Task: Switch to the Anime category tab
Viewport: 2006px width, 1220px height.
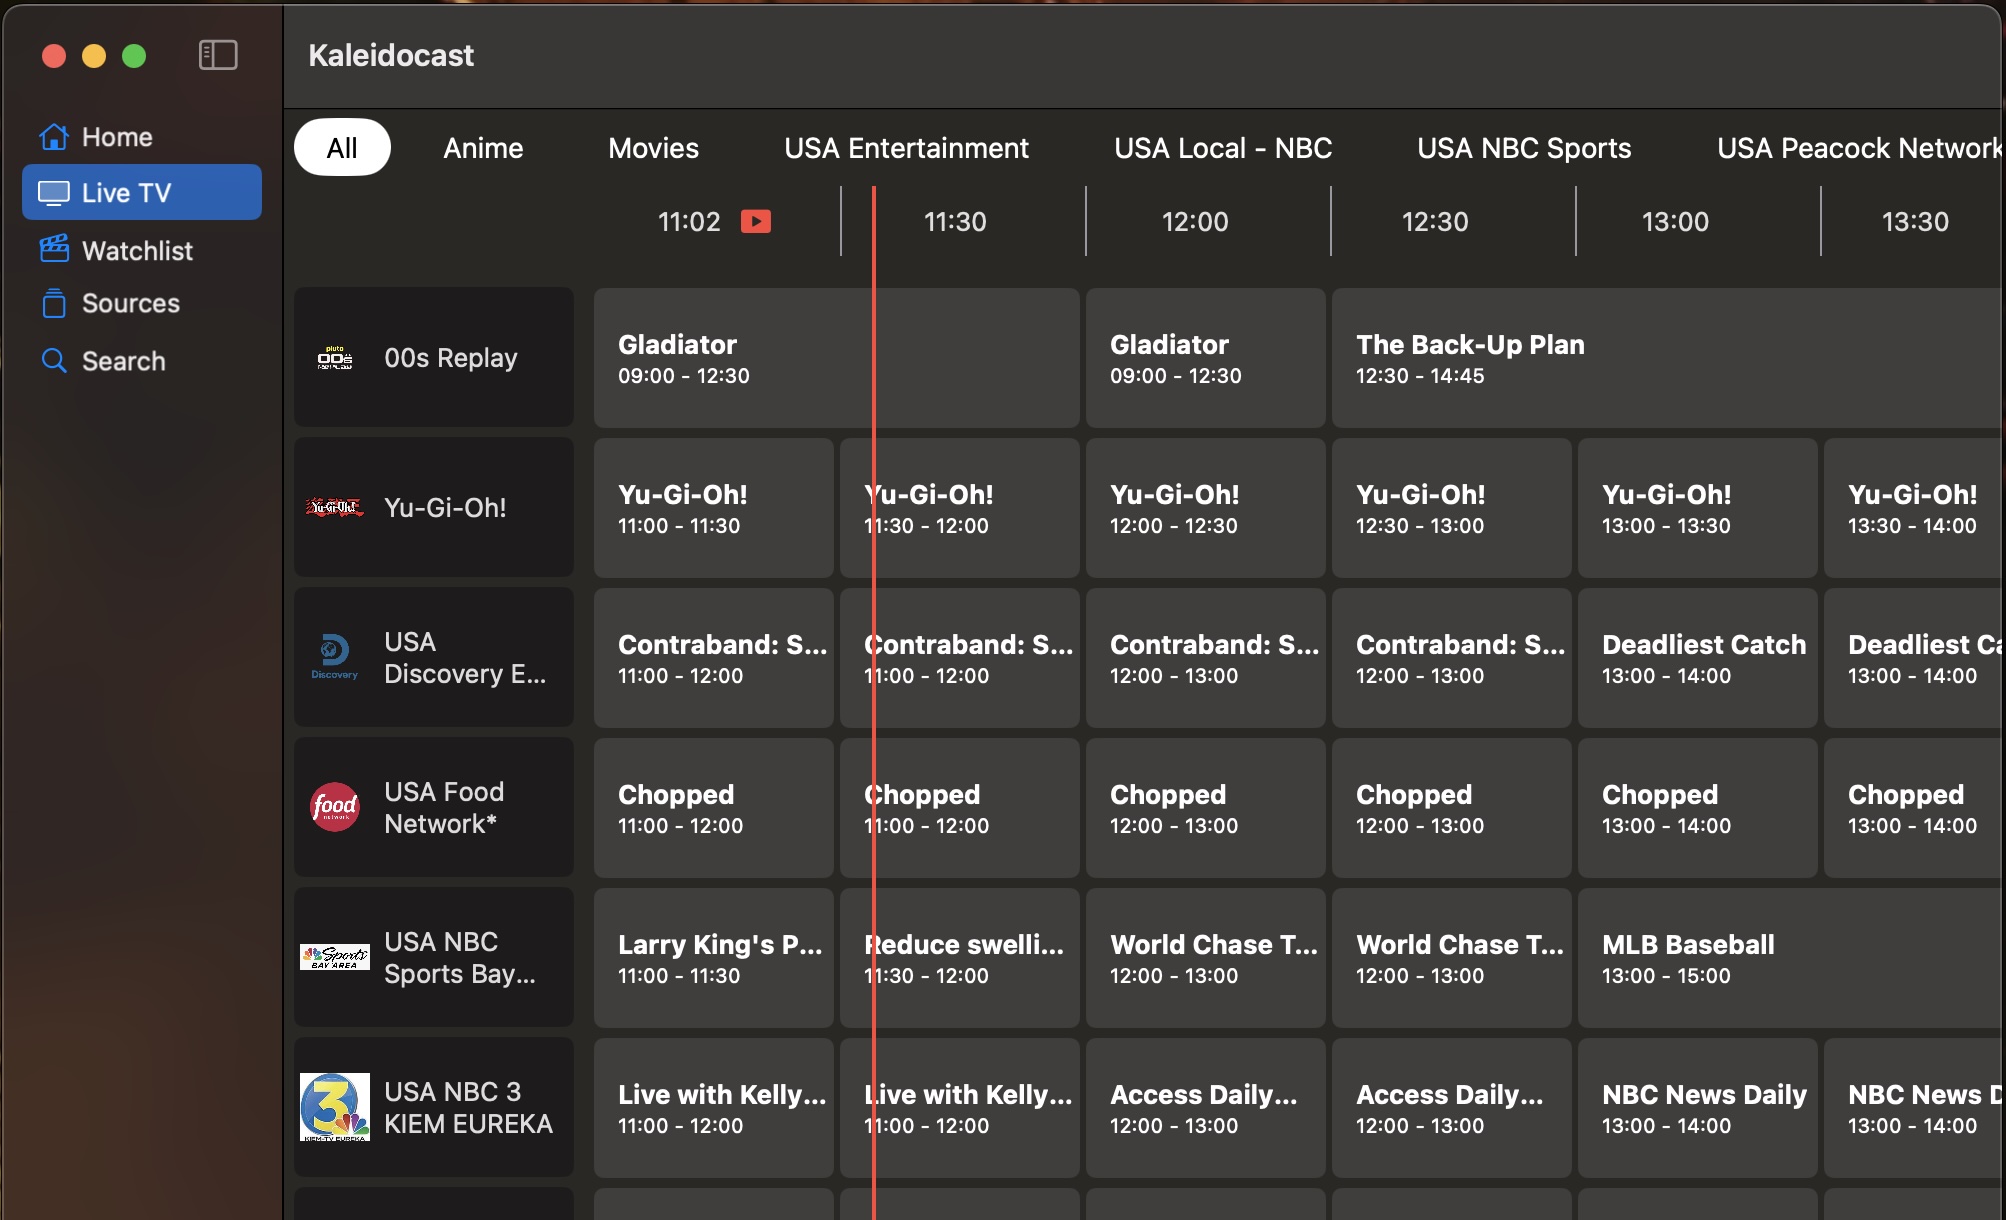Action: tap(483, 148)
